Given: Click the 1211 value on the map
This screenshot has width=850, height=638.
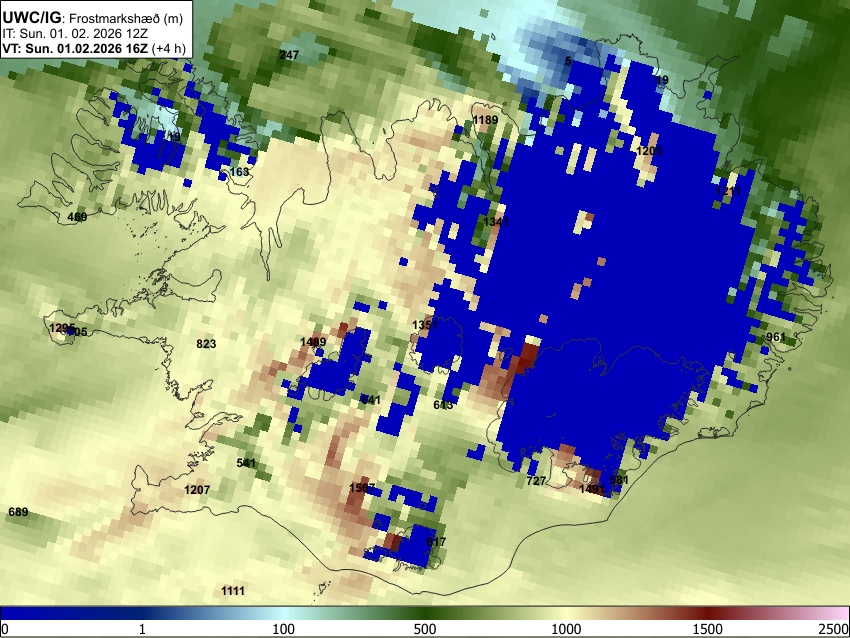Looking at the screenshot, I should pyautogui.click(x=727, y=191).
